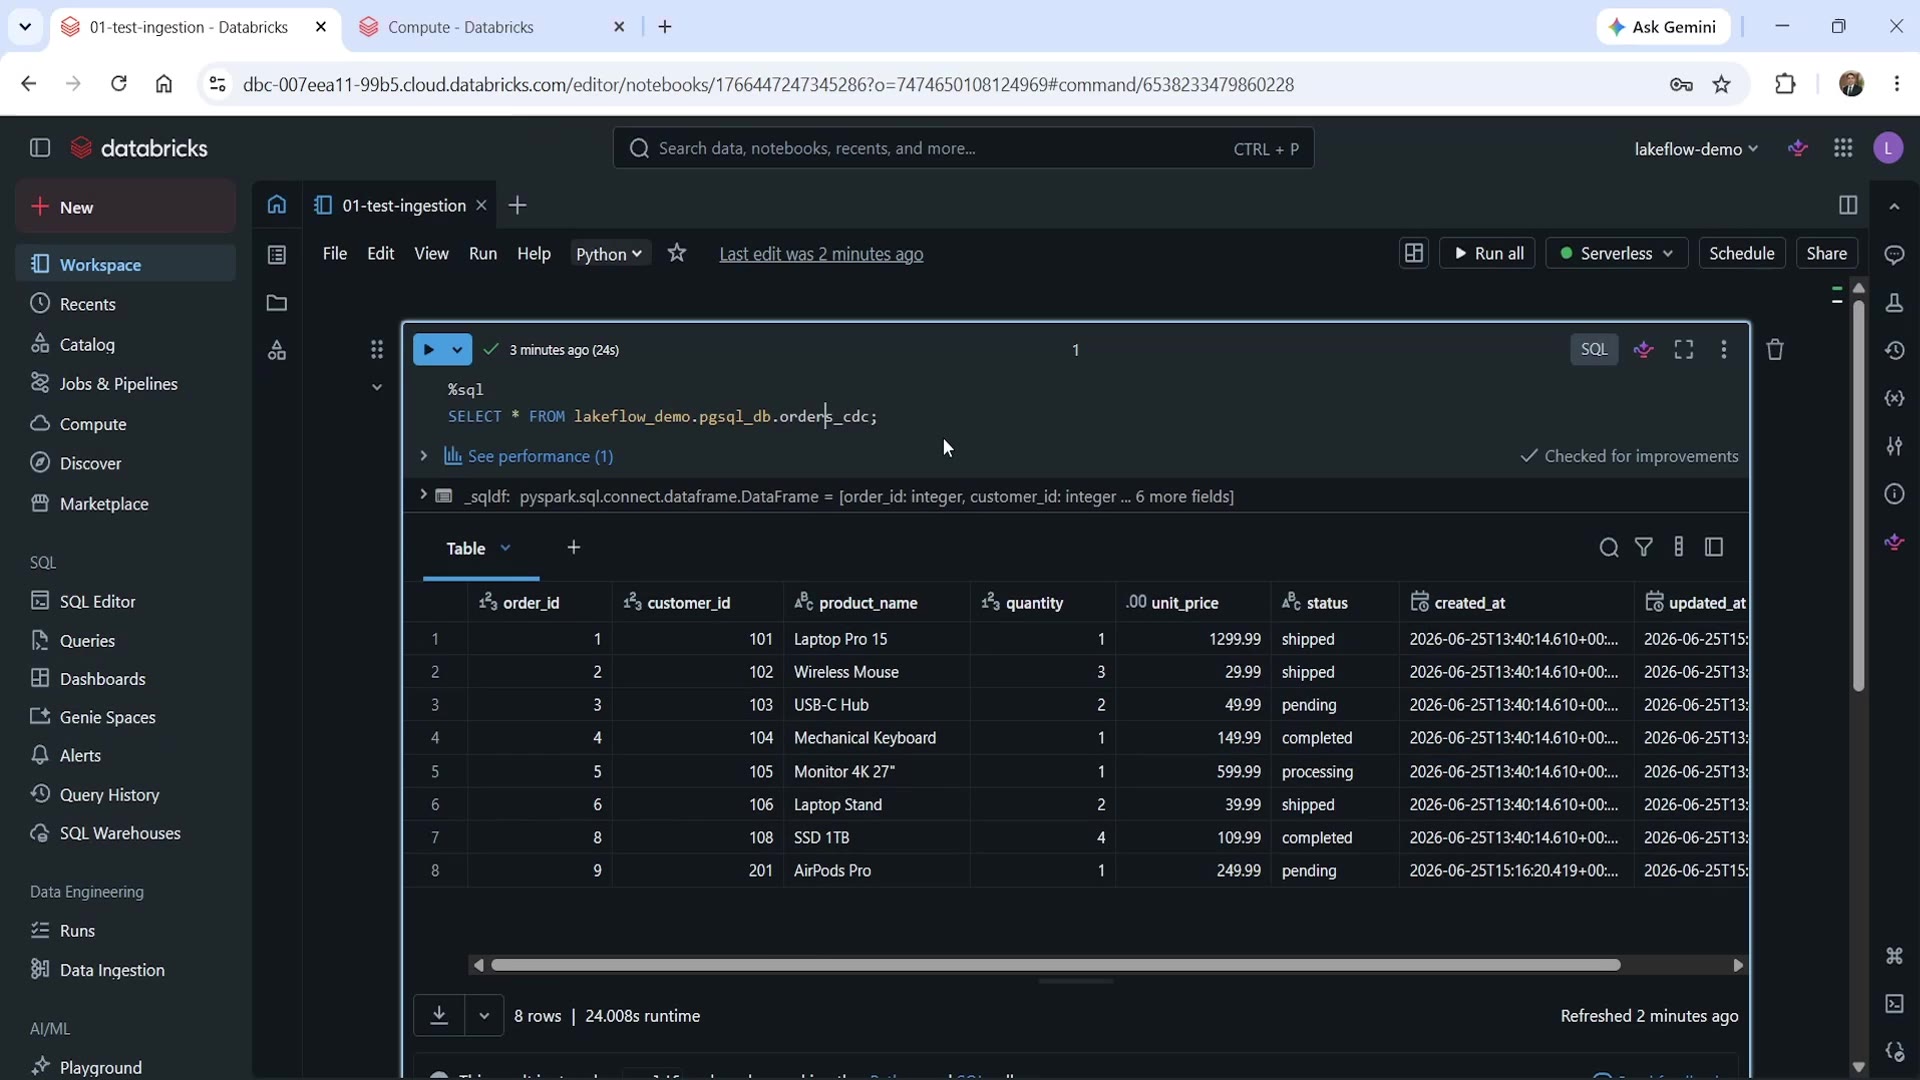Viewport: 1920px width, 1080px height.
Task: Open the Serverless compute dropdown
Action: point(1616,253)
